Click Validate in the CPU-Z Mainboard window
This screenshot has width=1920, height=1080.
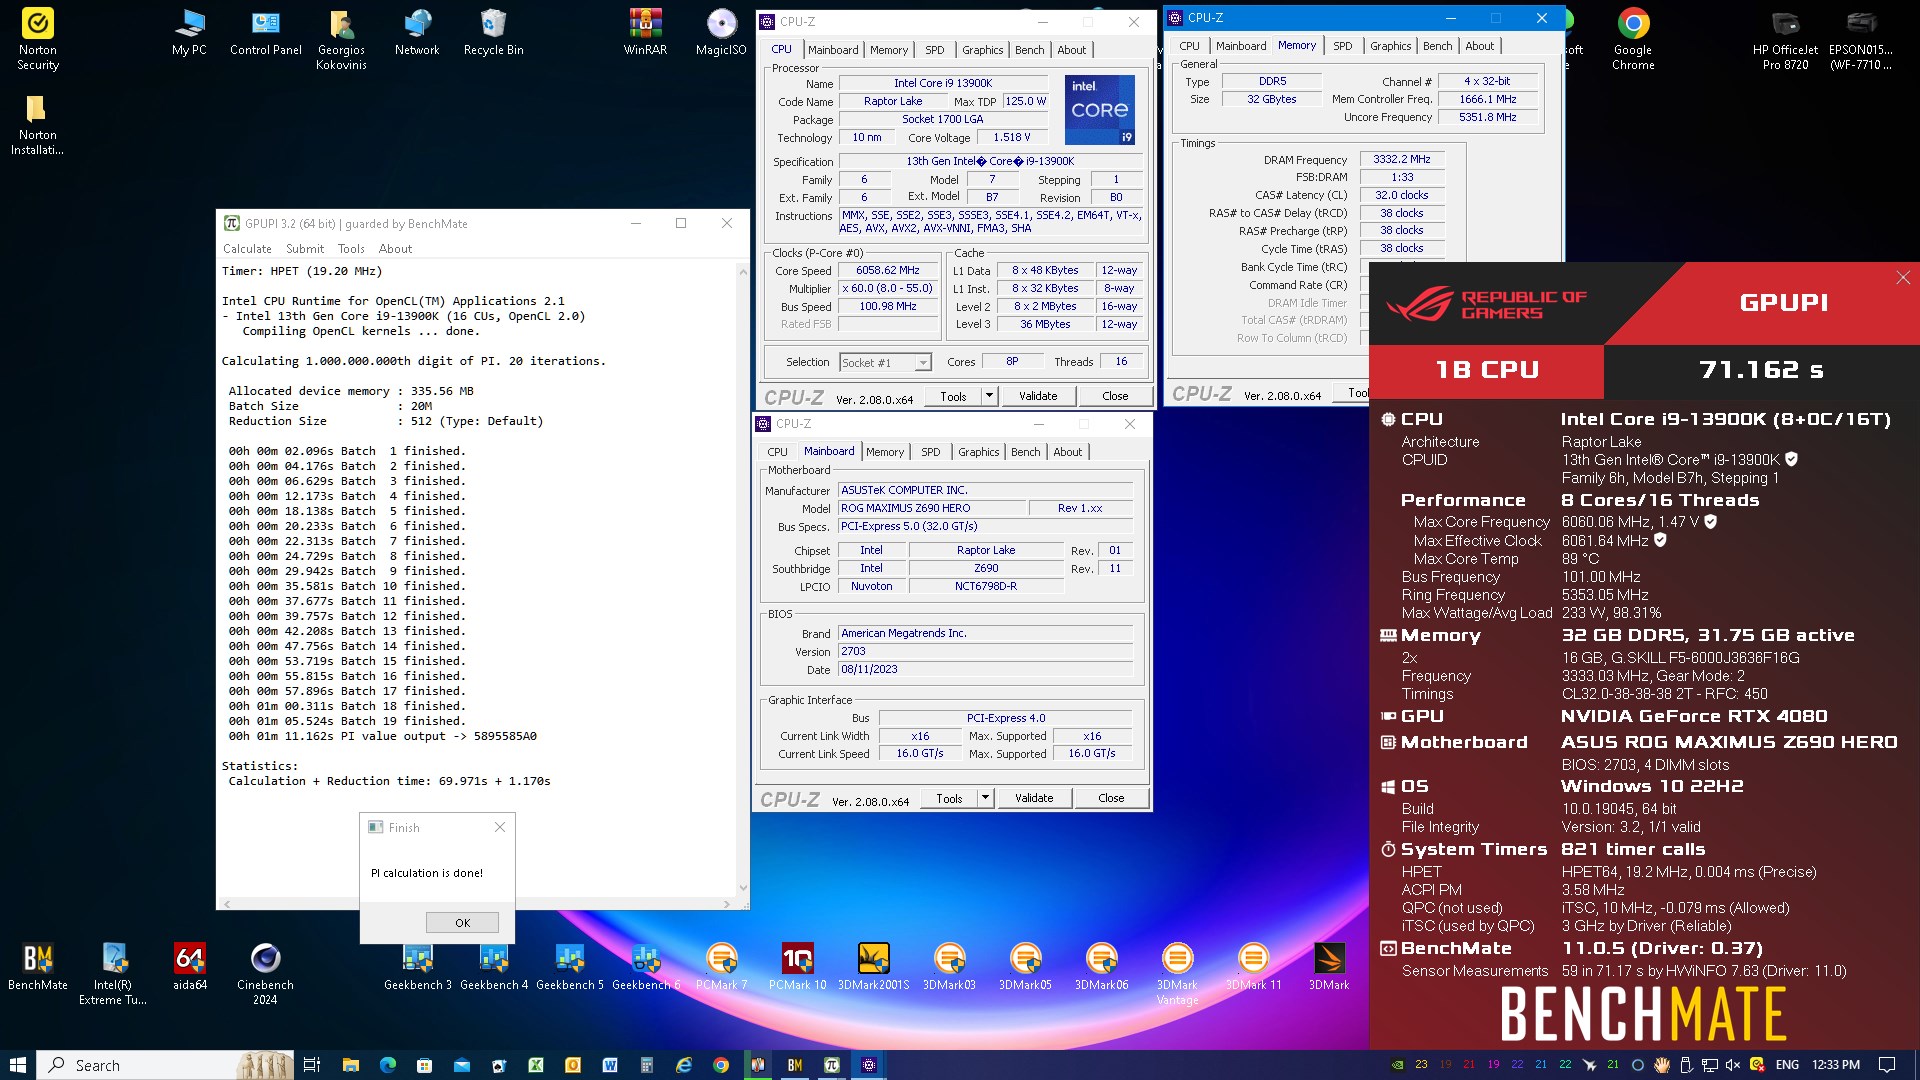pyautogui.click(x=1034, y=798)
